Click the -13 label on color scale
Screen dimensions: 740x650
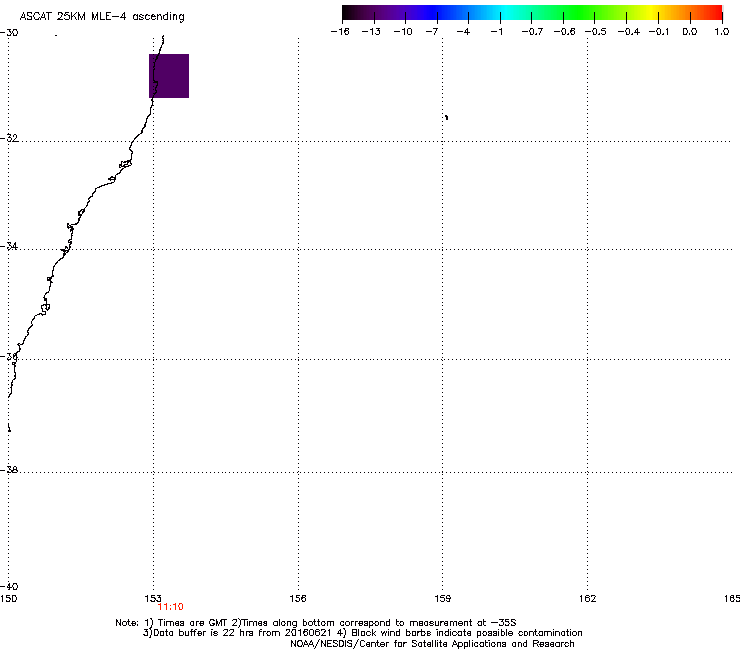[x=371, y=32]
